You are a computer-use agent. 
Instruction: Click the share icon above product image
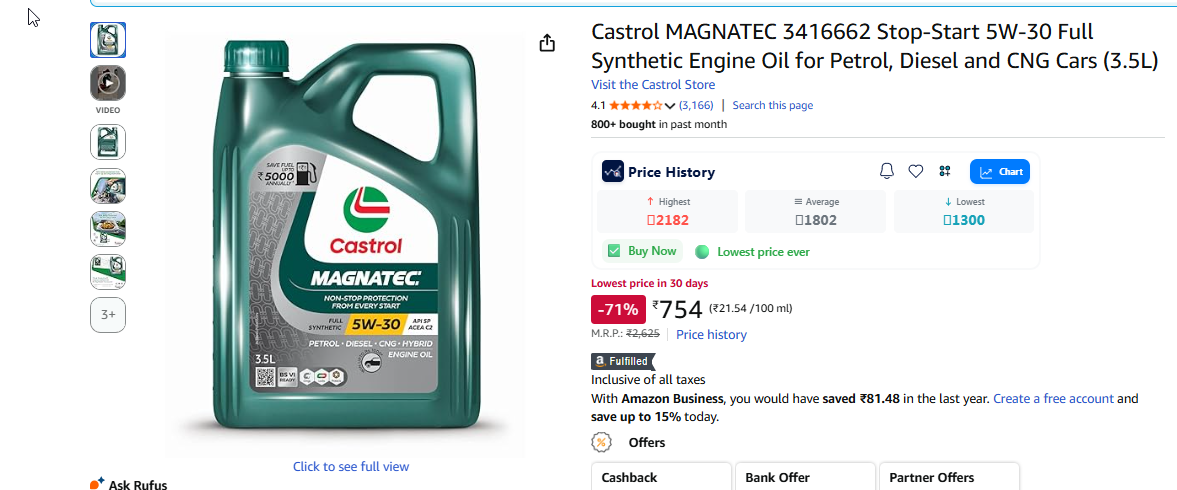point(546,43)
